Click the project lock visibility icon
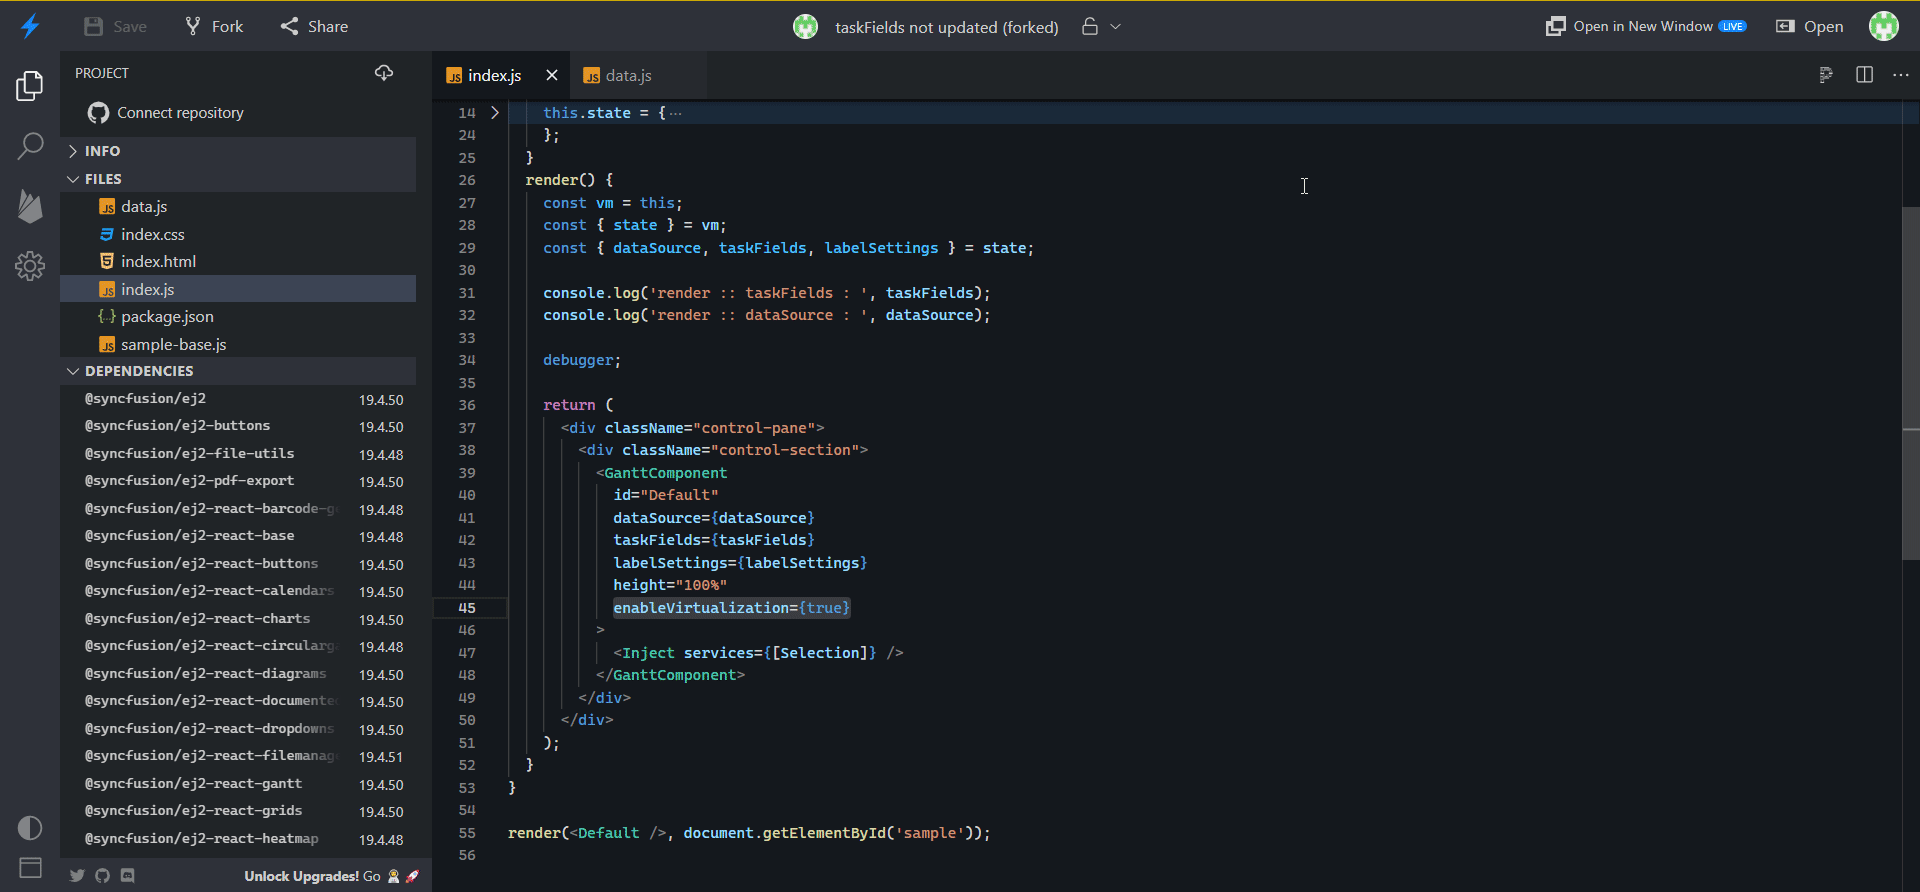The width and height of the screenshot is (1920, 892). [1090, 27]
